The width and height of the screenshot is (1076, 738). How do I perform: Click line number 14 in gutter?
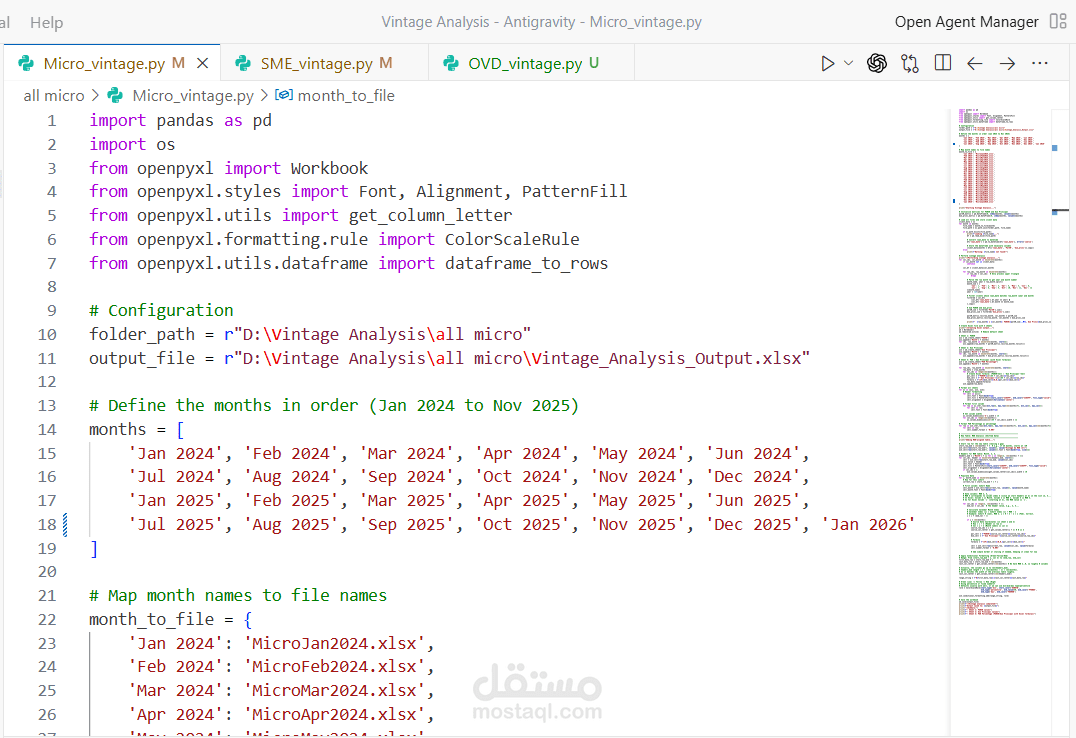(x=47, y=430)
